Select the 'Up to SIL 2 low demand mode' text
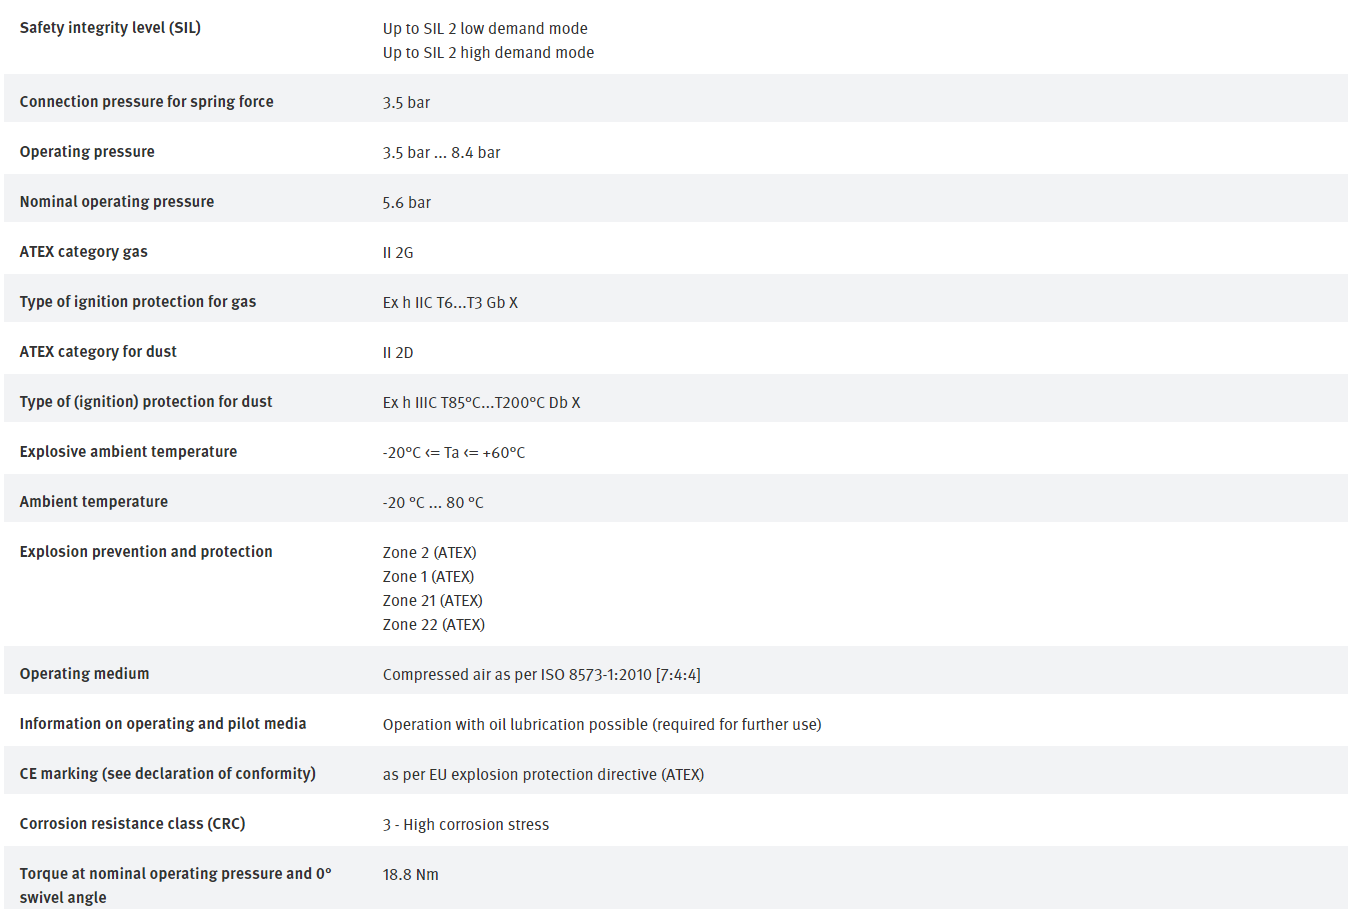Screen dimensions: 1352x909 (x=485, y=29)
